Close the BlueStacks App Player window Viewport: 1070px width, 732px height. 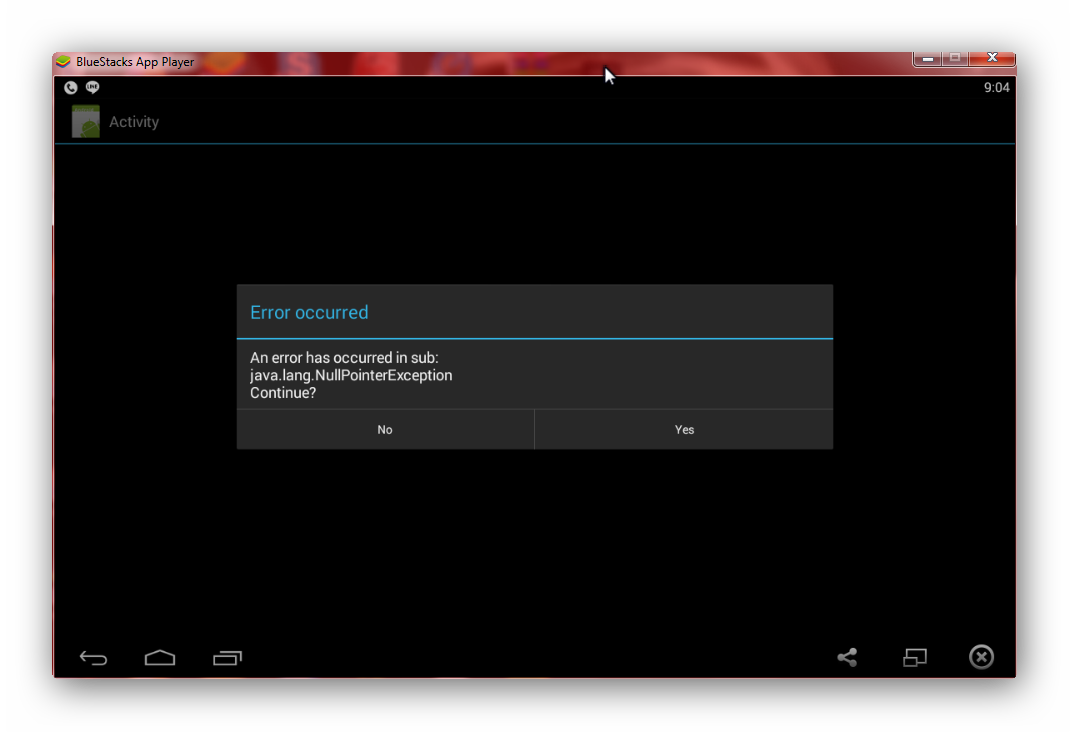pos(992,59)
